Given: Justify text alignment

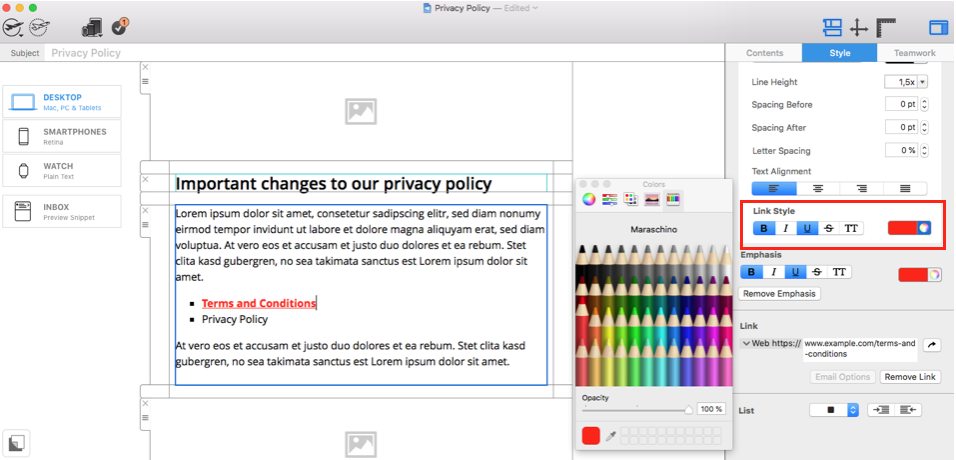Looking at the screenshot, I should pos(905,189).
